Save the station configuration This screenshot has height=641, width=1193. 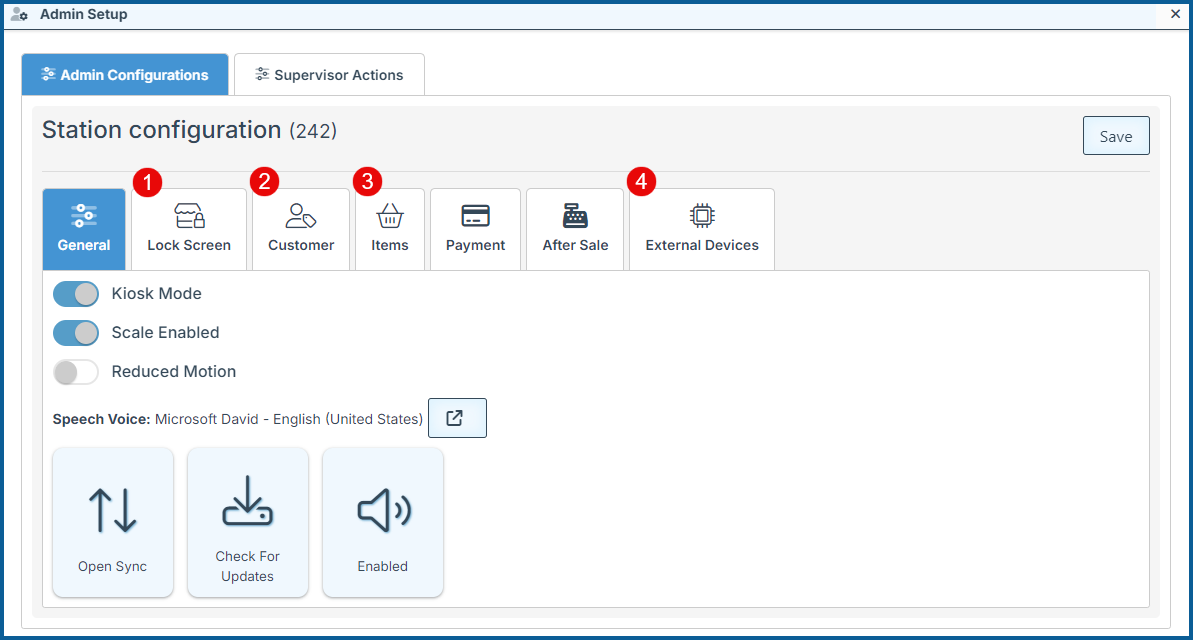[x=1116, y=136]
